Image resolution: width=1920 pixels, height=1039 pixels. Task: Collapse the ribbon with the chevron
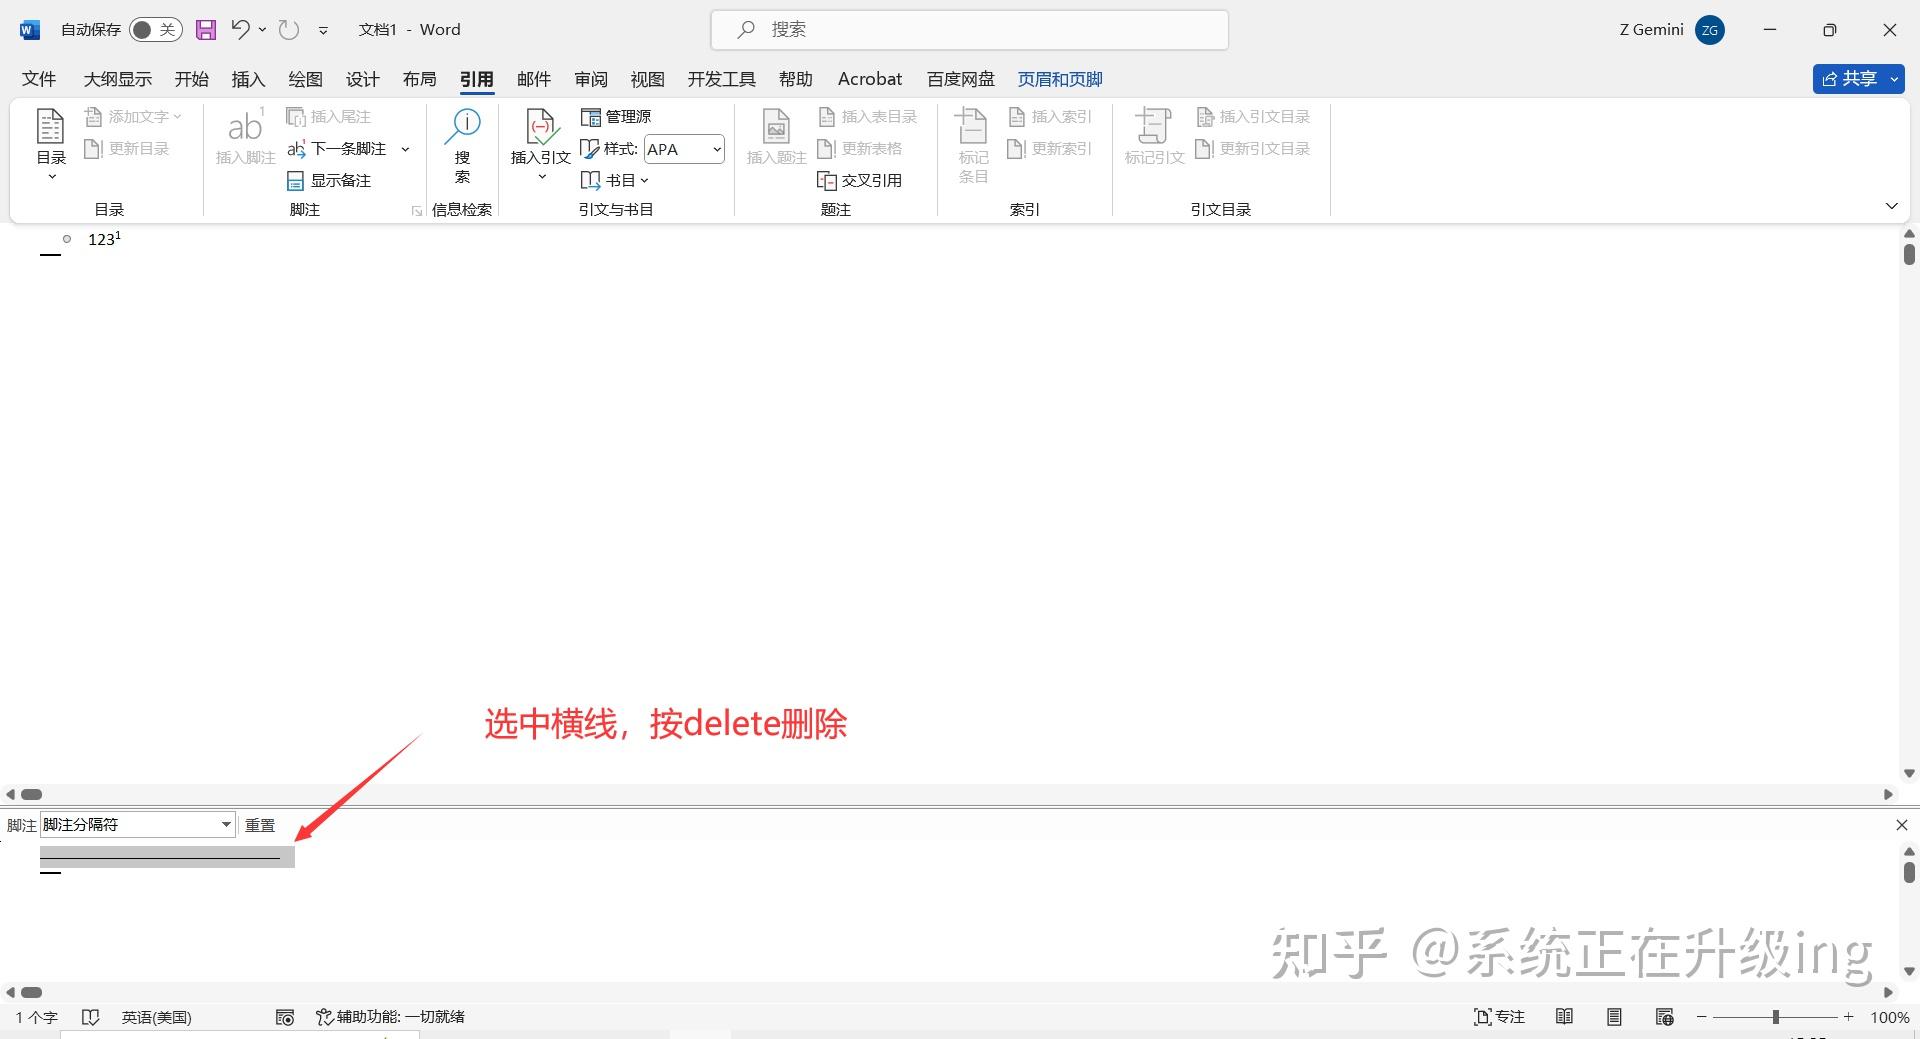coord(1891,206)
